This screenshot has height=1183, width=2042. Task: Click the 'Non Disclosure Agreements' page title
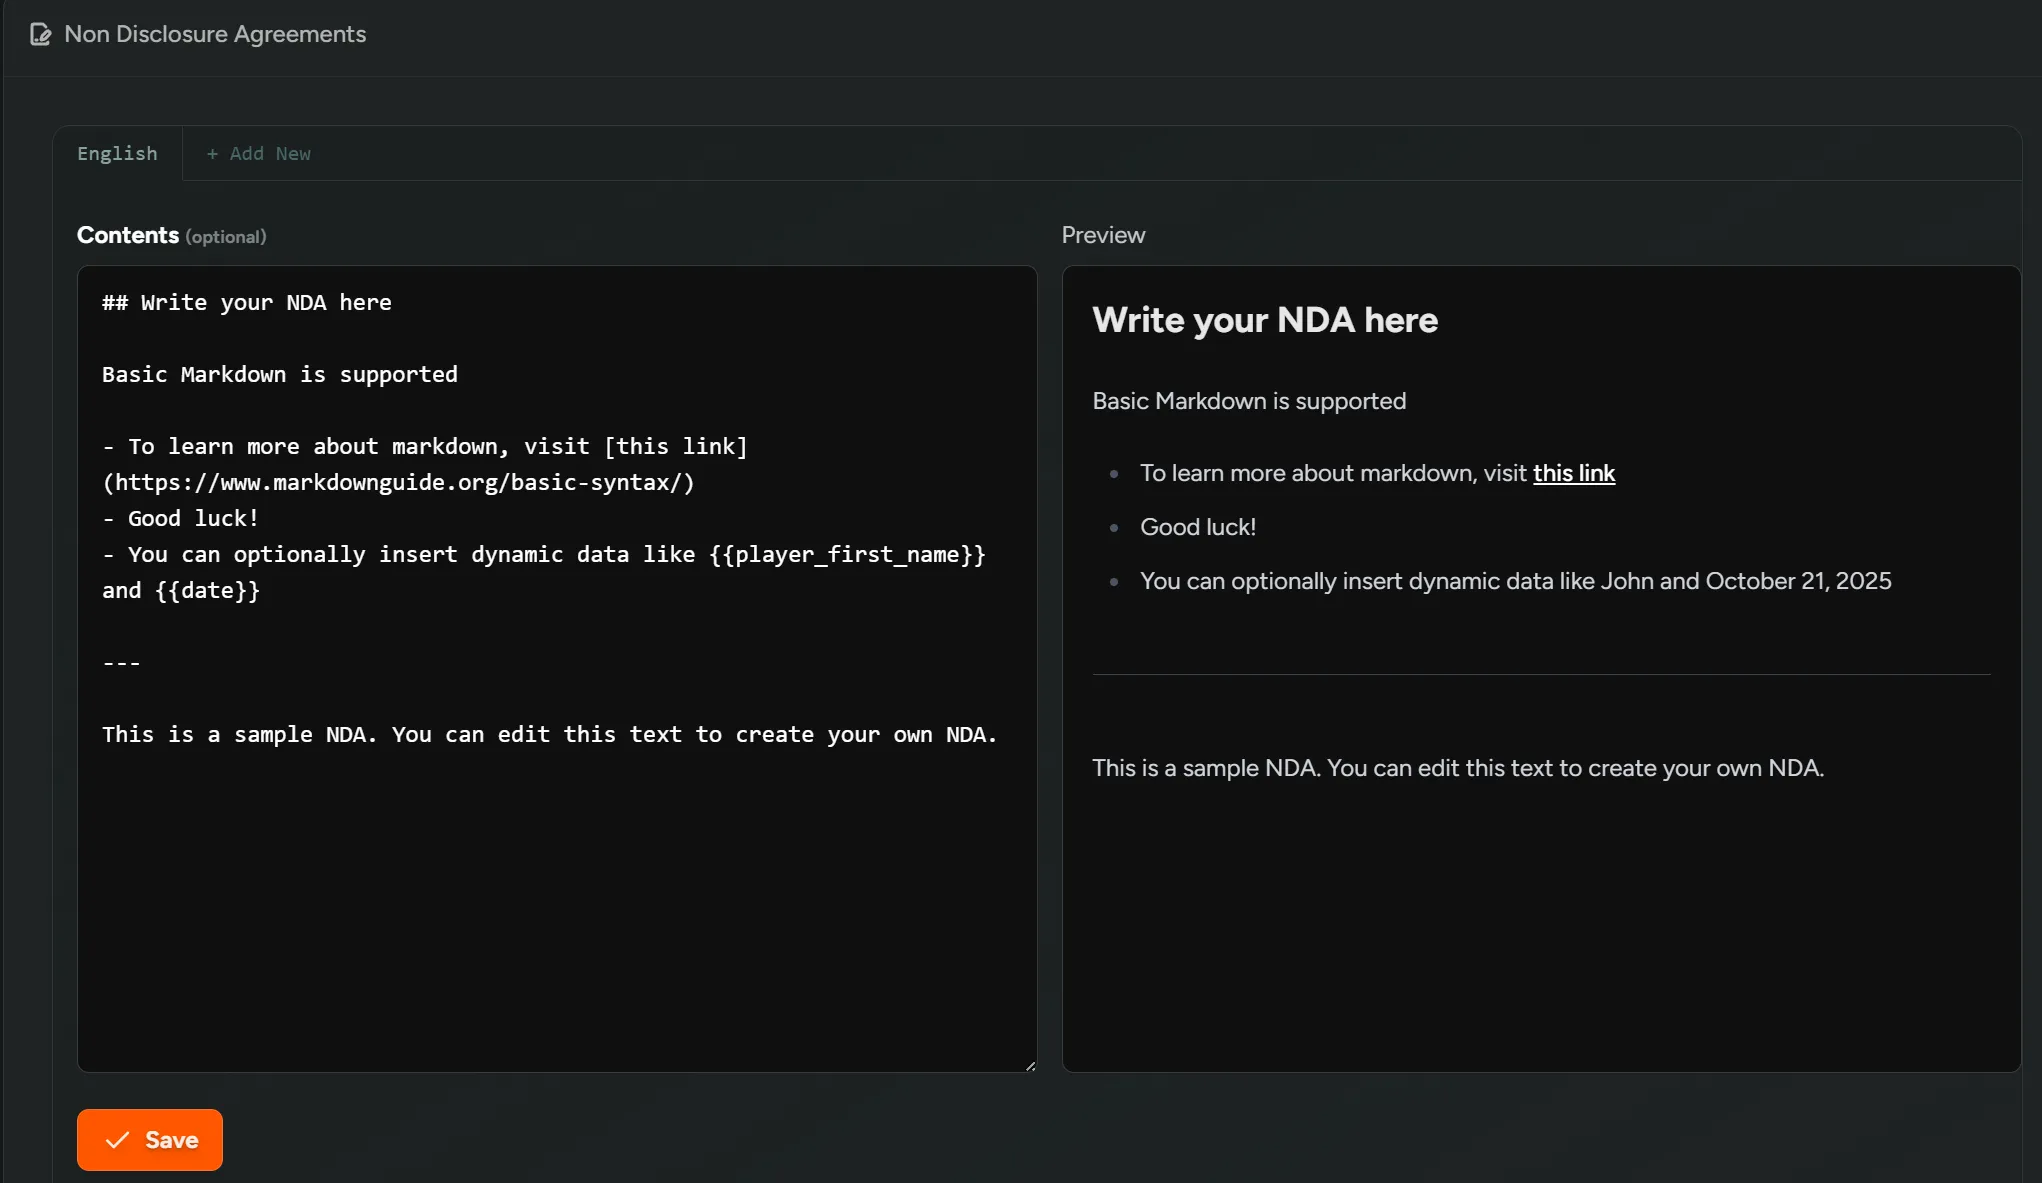[214, 34]
